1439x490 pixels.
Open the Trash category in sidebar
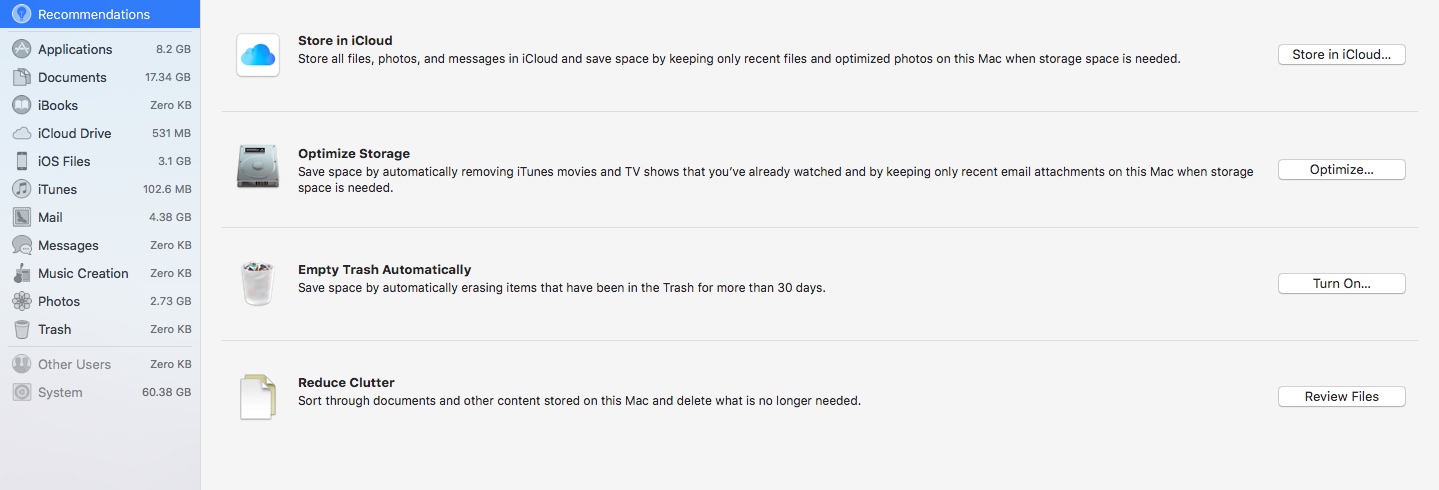pyautogui.click(x=100, y=329)
